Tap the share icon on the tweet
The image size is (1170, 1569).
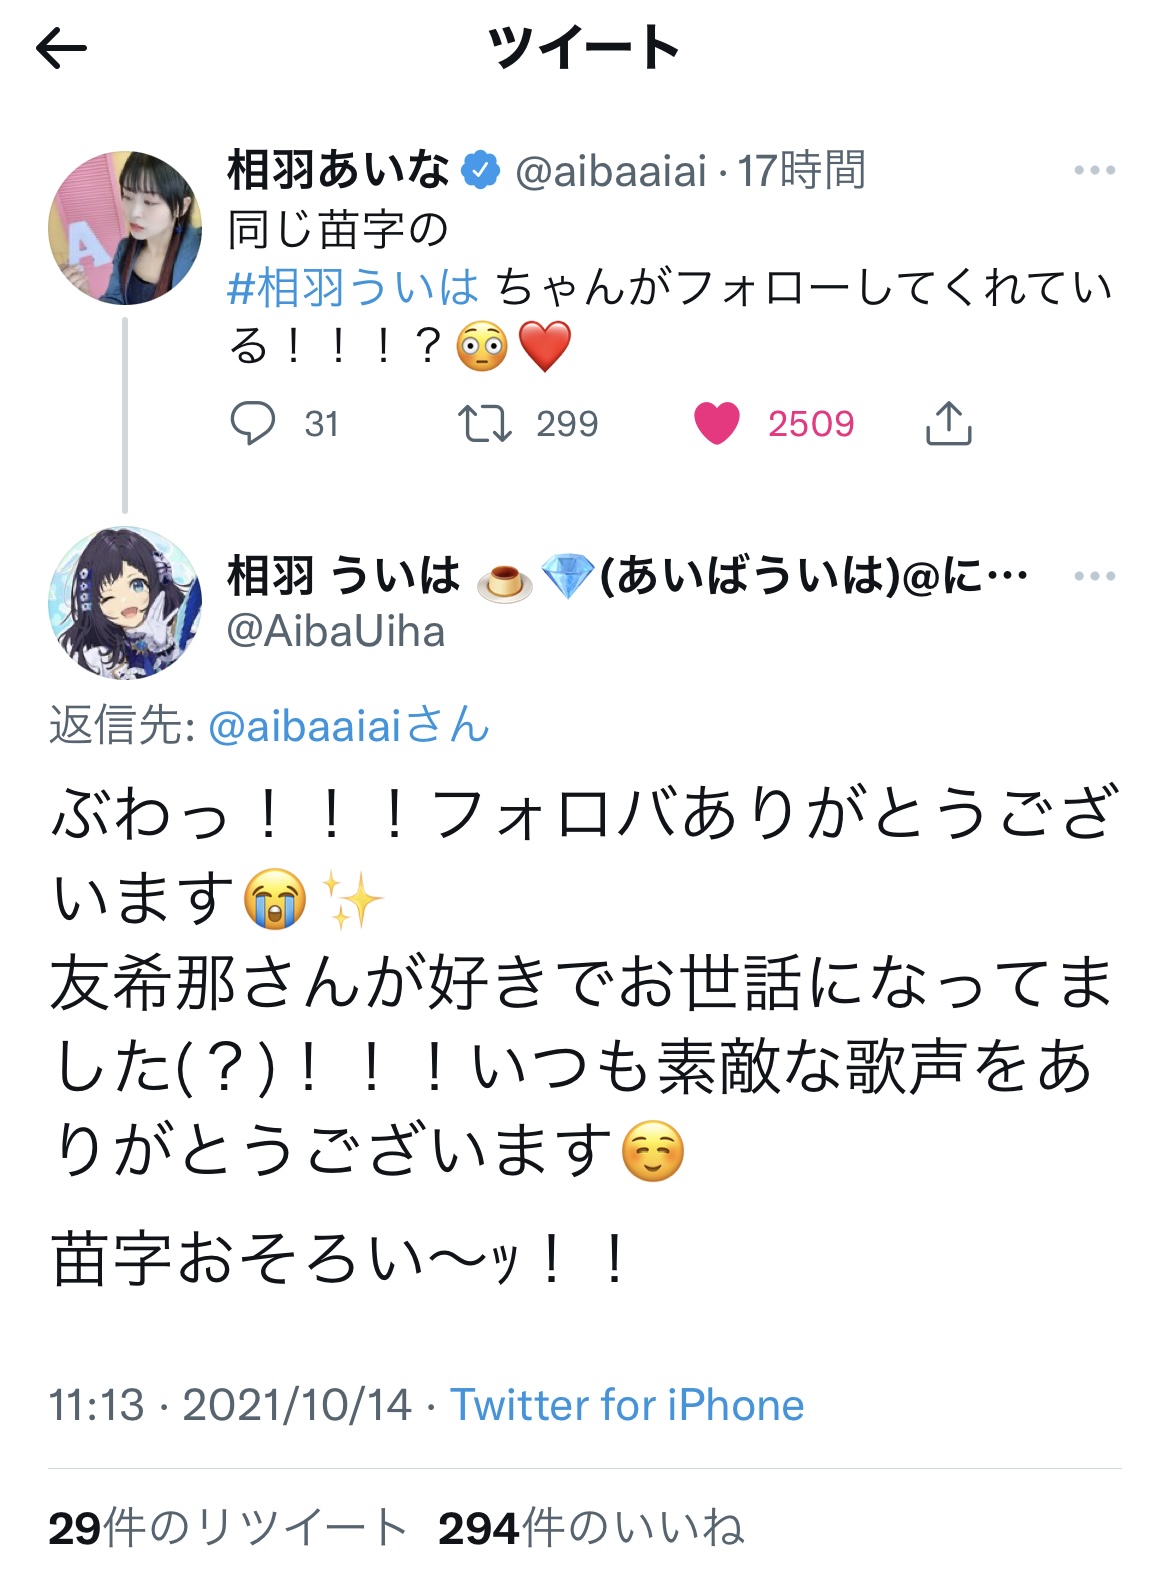[948, 423]
